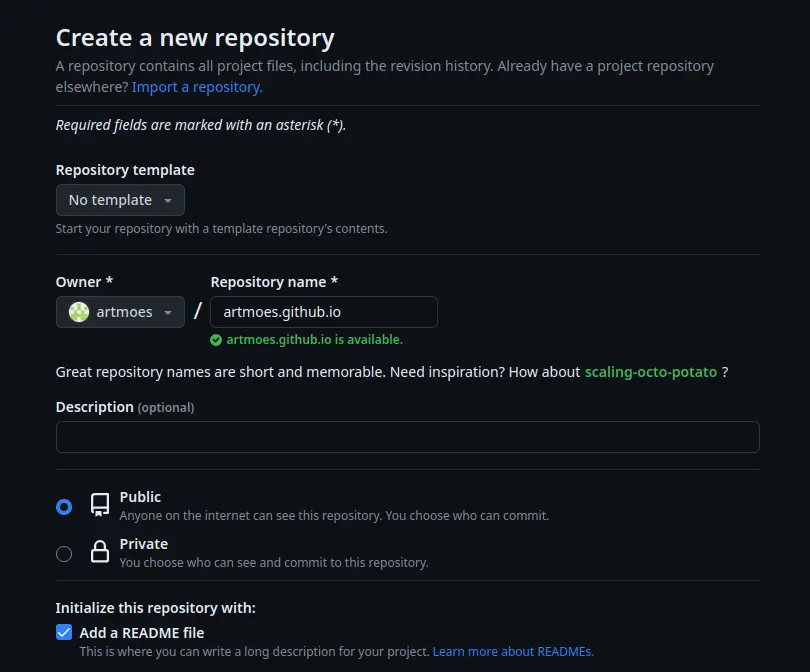
Task: Open the Owner dropdown showing artmoes
Action: pyautogui.click(x=120, y=312)
